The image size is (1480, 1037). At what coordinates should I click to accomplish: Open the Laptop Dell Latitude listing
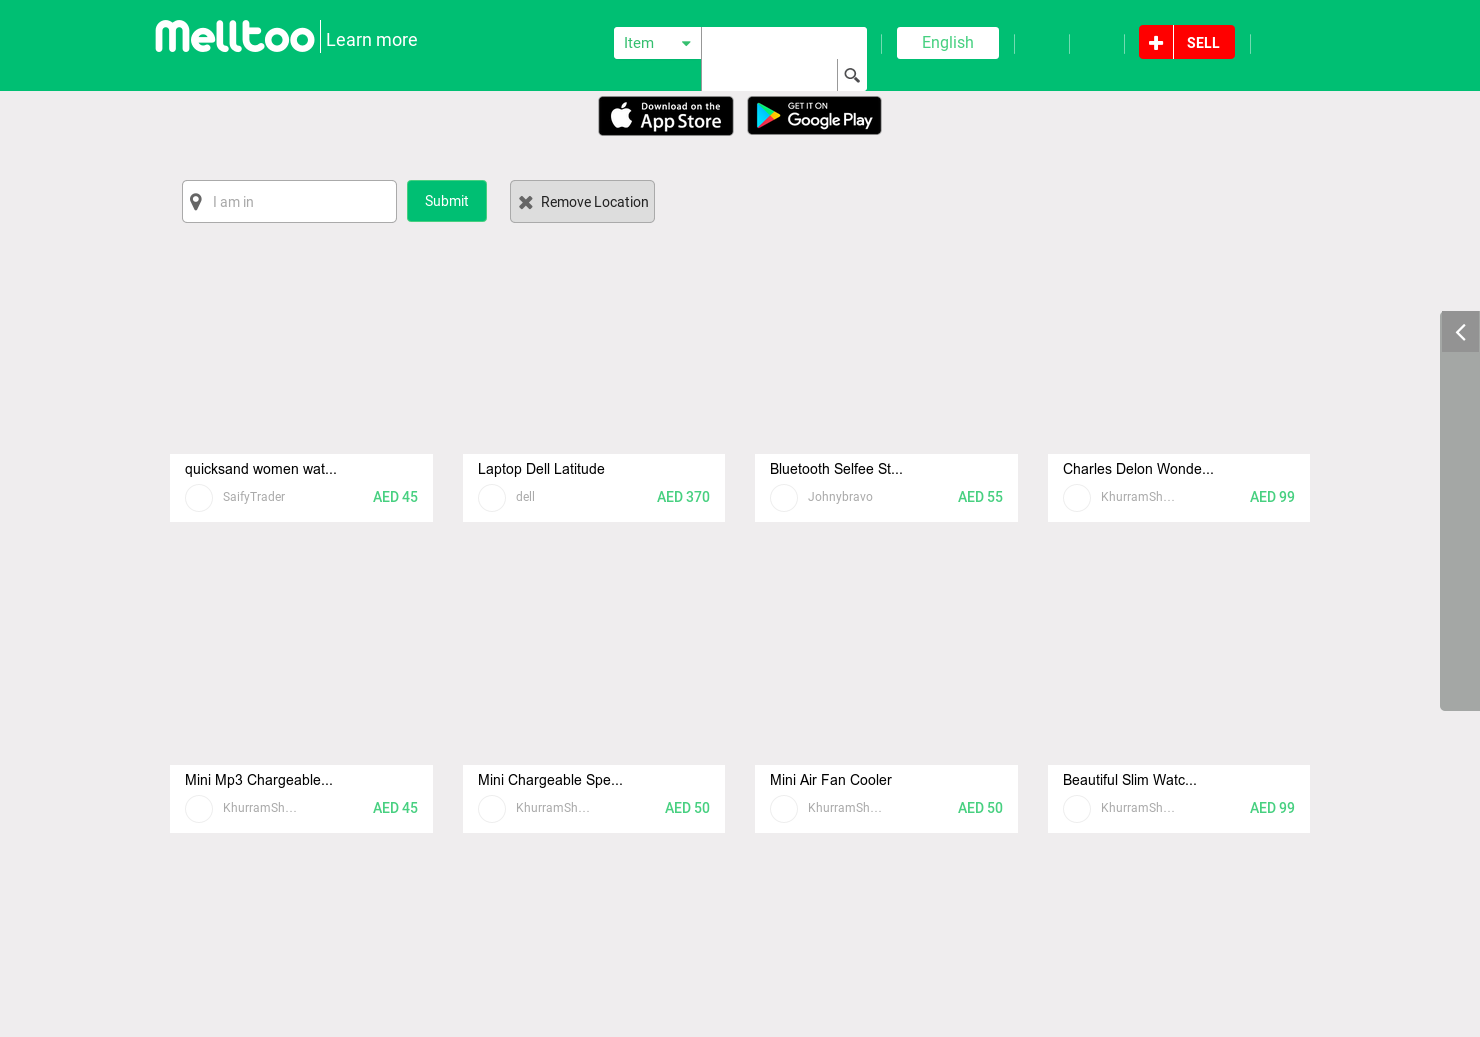click(x=540, y=468)
